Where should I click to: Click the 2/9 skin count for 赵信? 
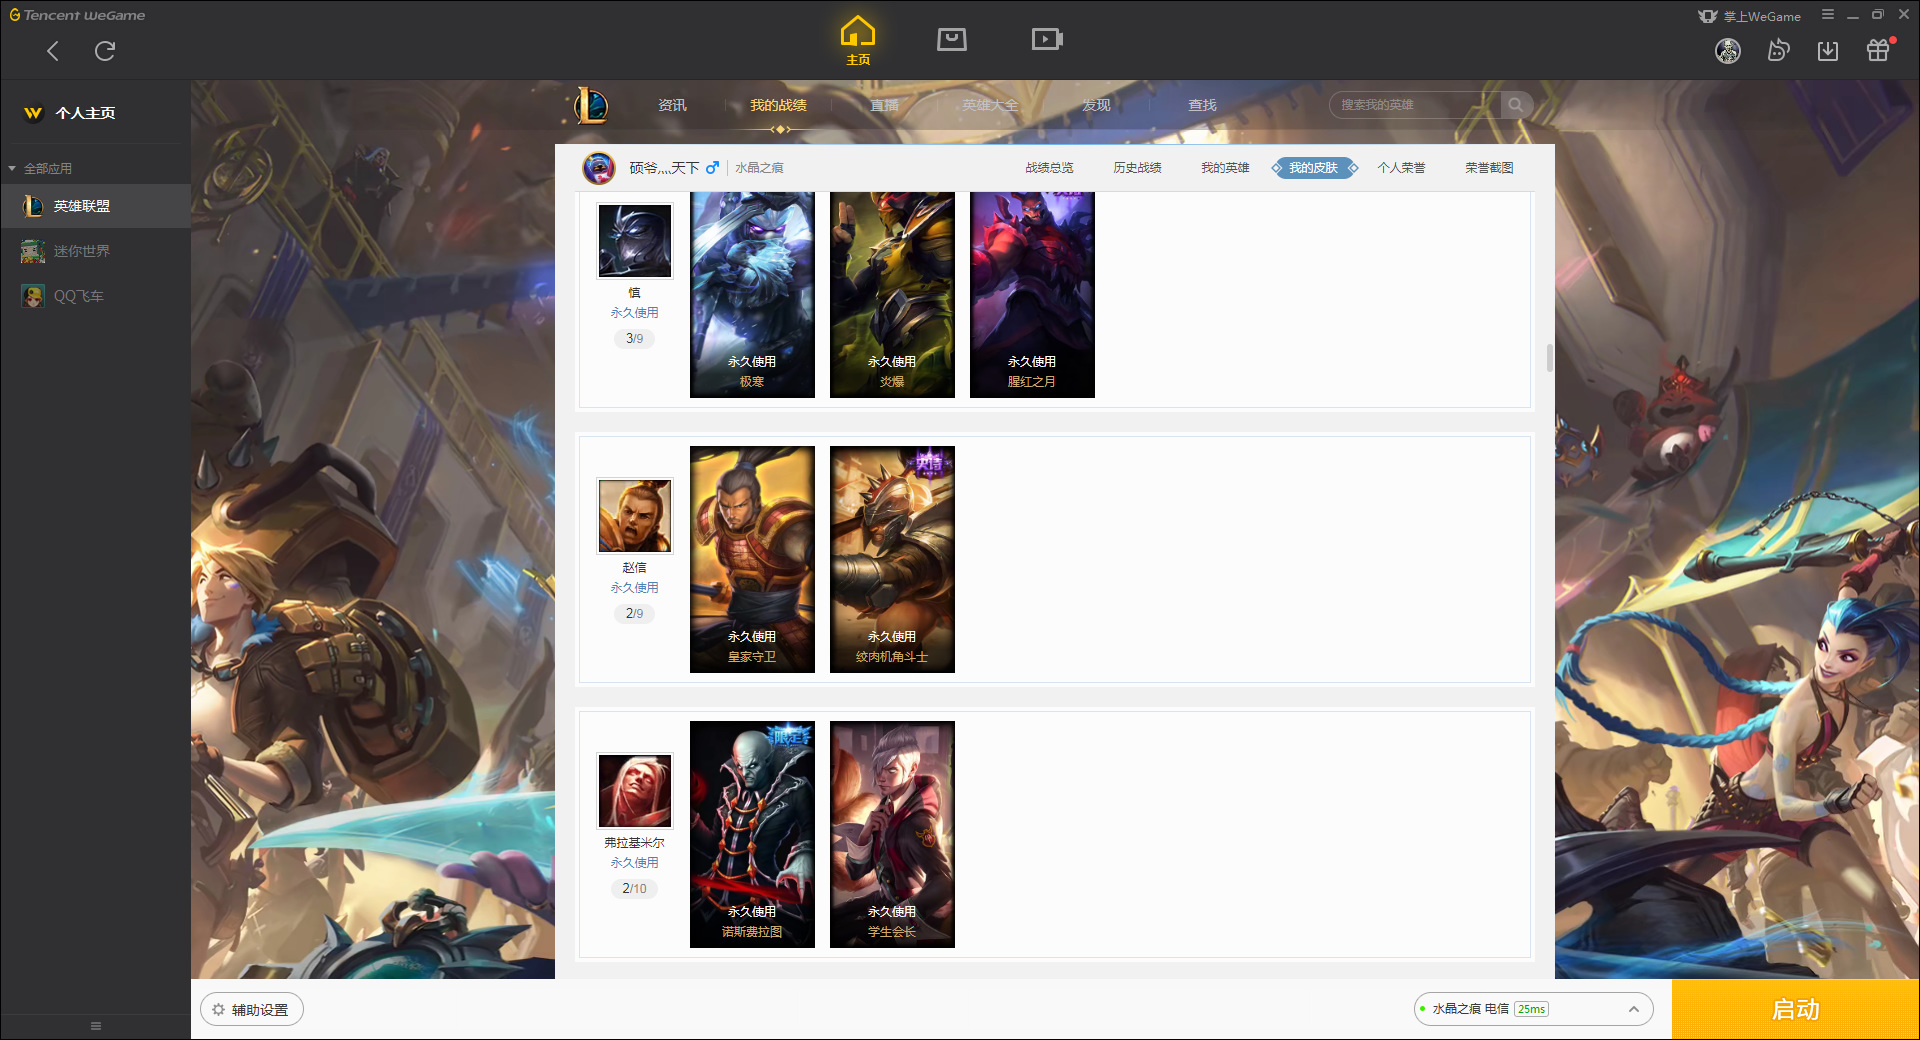click(x=634, y=614)
